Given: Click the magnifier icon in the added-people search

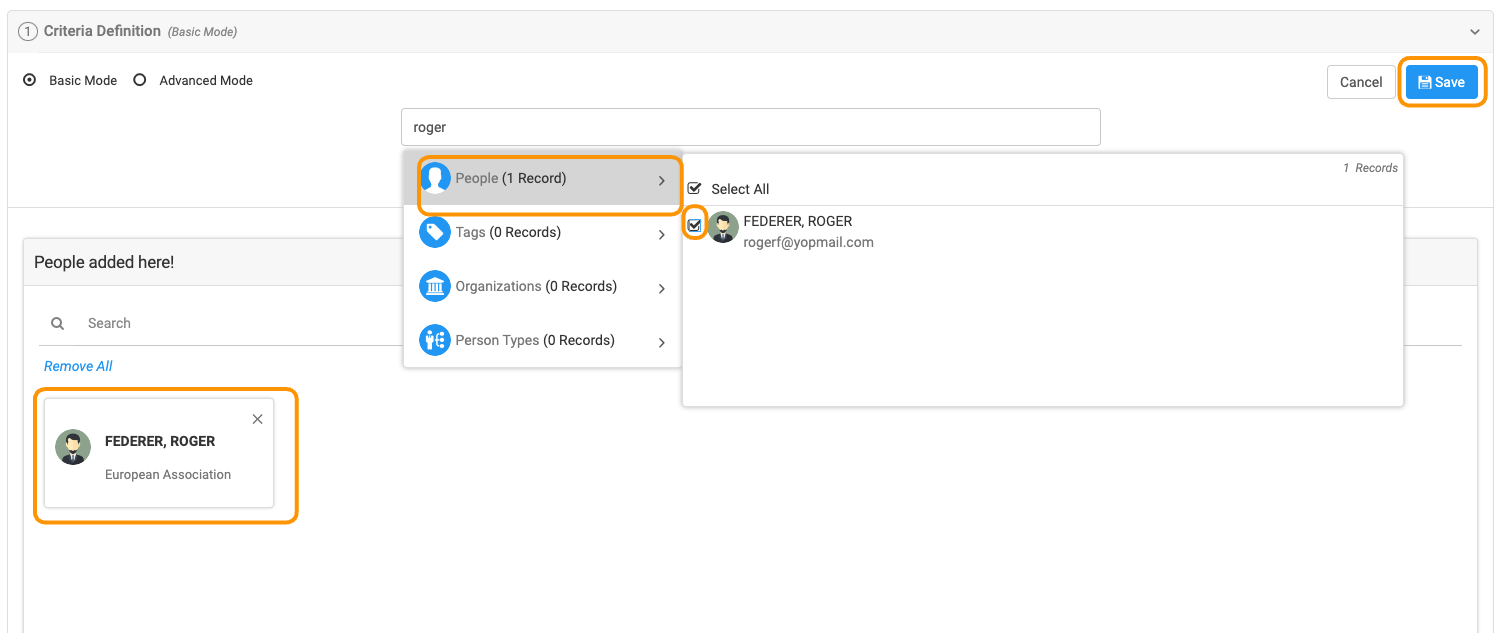Looking at the screenshot, I should [58, 323].
